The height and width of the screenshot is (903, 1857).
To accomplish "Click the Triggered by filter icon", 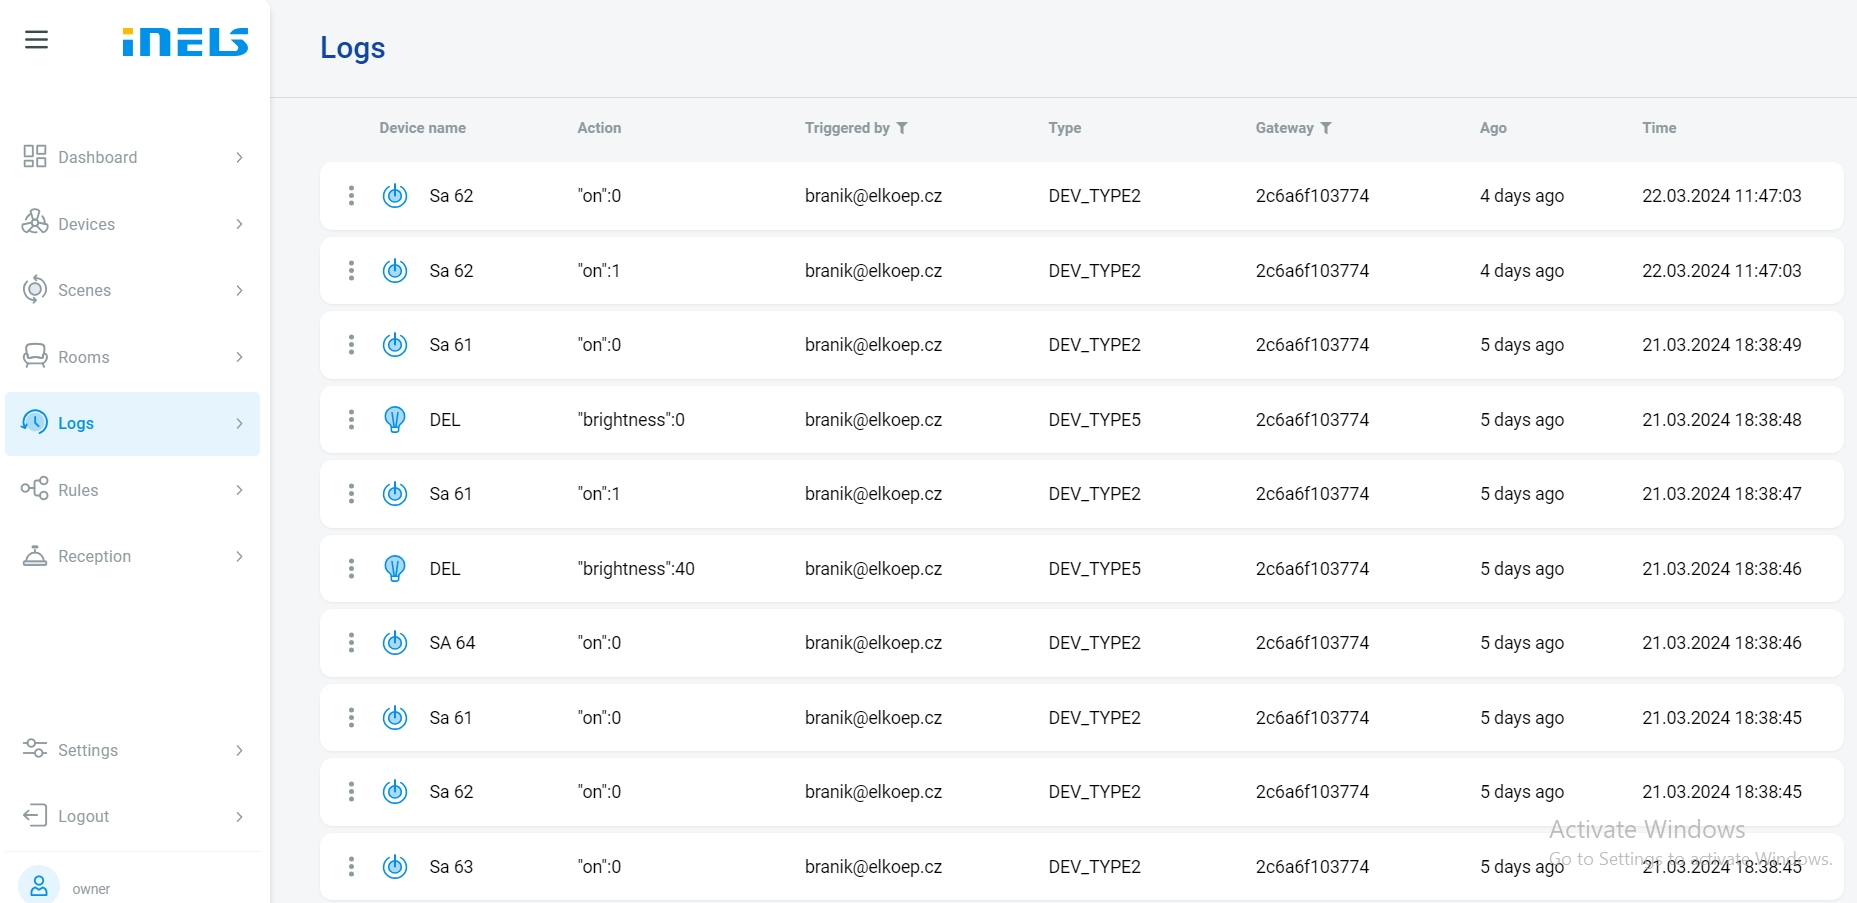I will click(x=902, y=128).
